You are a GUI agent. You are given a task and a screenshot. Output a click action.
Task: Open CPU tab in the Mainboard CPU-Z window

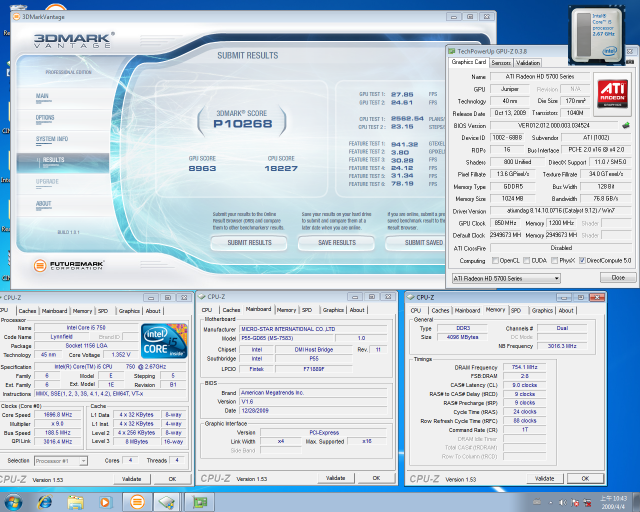pyautogui.click(x=207, y=310)
